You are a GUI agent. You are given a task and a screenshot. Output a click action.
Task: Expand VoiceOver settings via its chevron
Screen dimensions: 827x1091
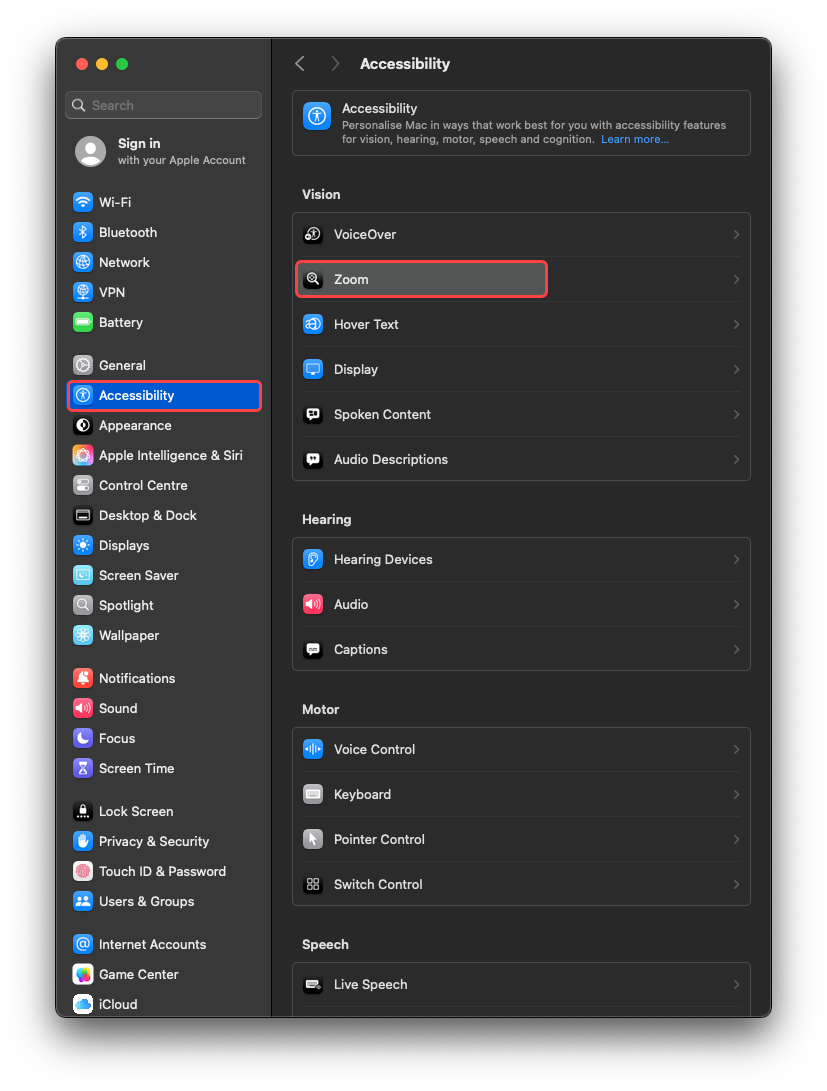(x=736, y=234)
